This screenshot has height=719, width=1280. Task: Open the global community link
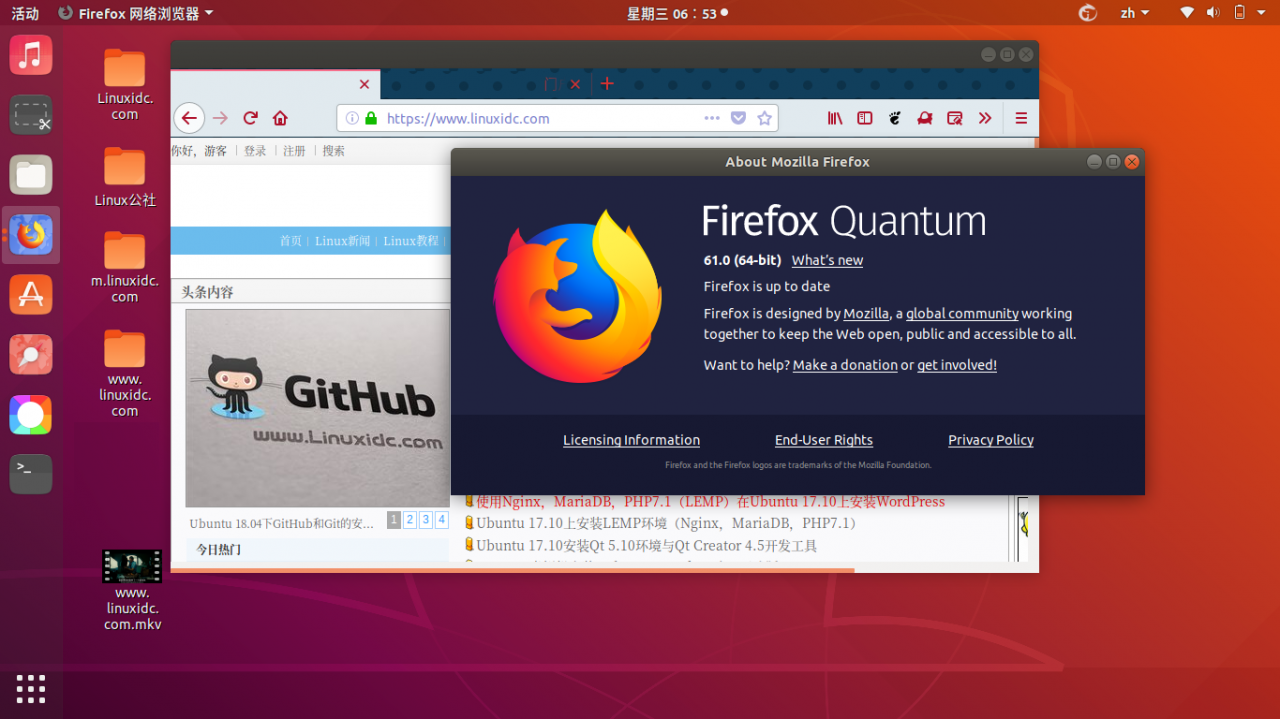(x=962, y=313)
